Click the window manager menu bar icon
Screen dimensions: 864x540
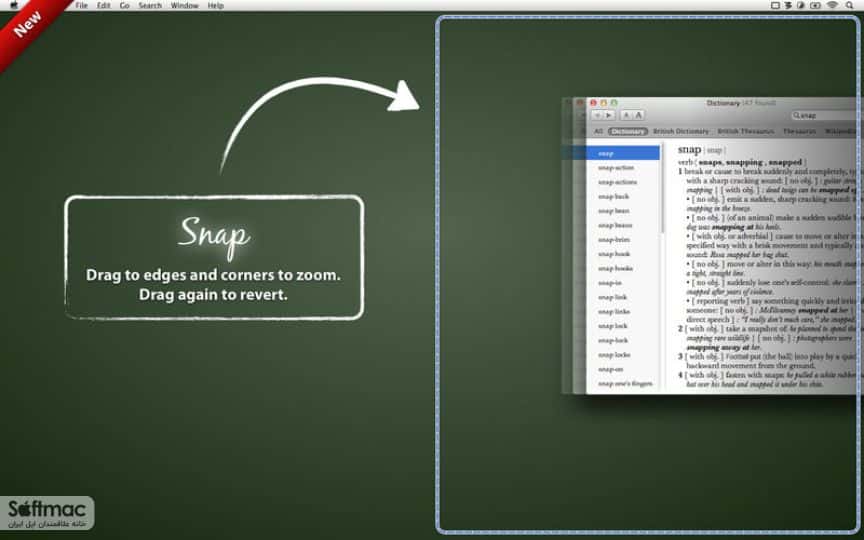tap(775, 6)
